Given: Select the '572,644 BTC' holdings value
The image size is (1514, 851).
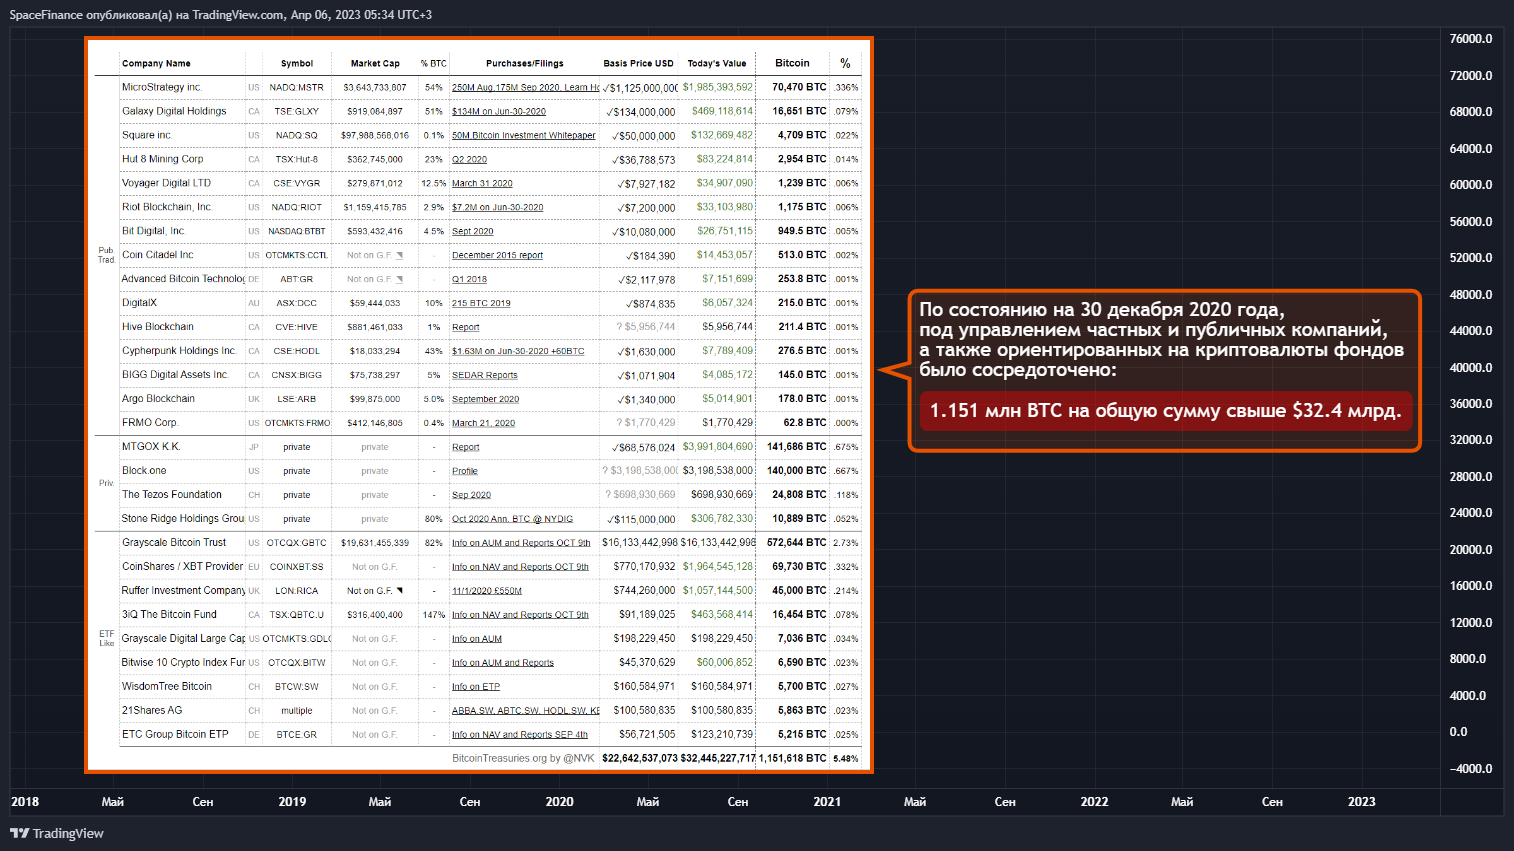Looking at the screenshot, I should (797, 543).
